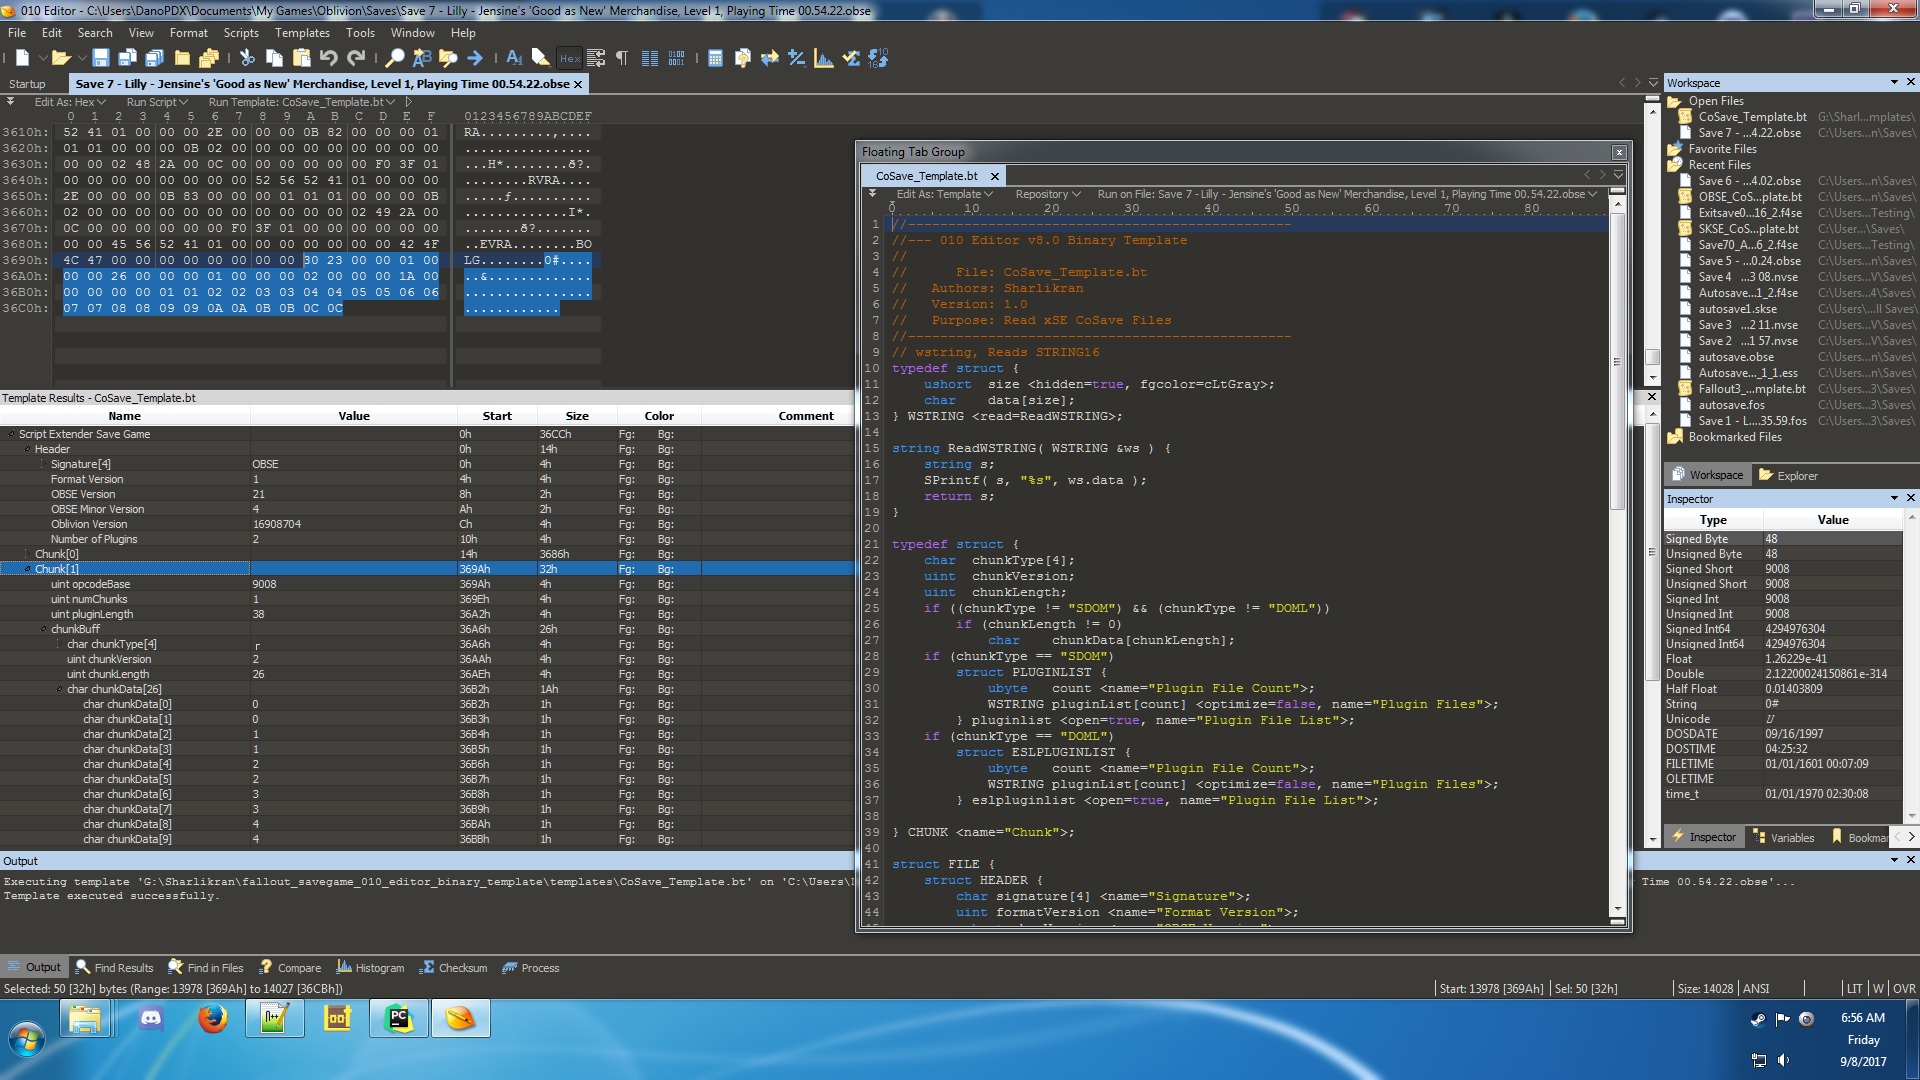Collapse the Header tree node
1920x1080 pixels.
coord(28,449)
